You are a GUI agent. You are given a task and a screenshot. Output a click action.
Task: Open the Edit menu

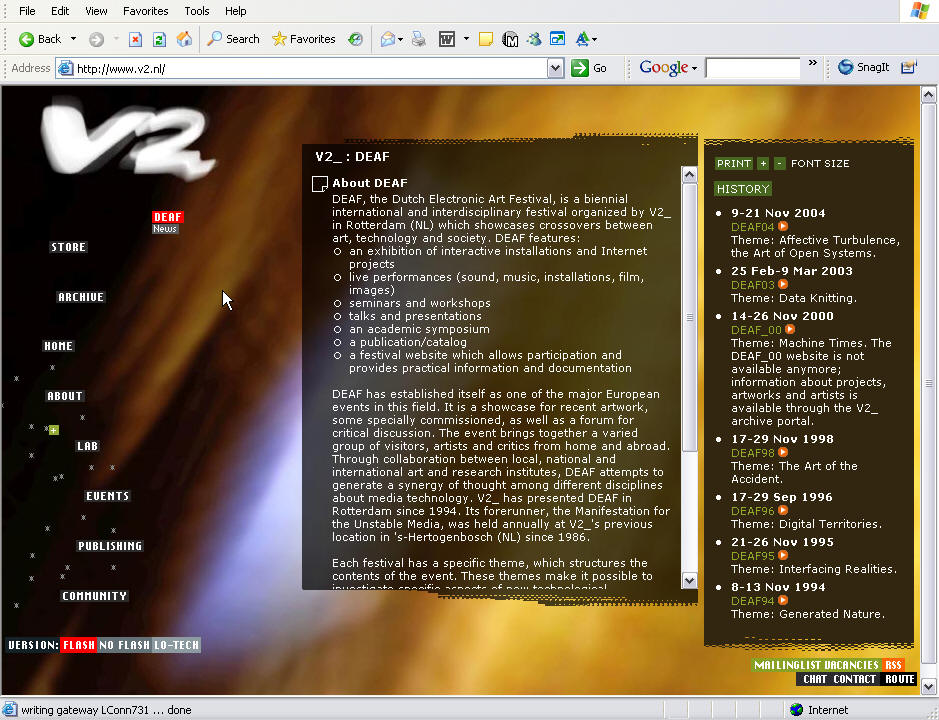(x=60, y=11)
